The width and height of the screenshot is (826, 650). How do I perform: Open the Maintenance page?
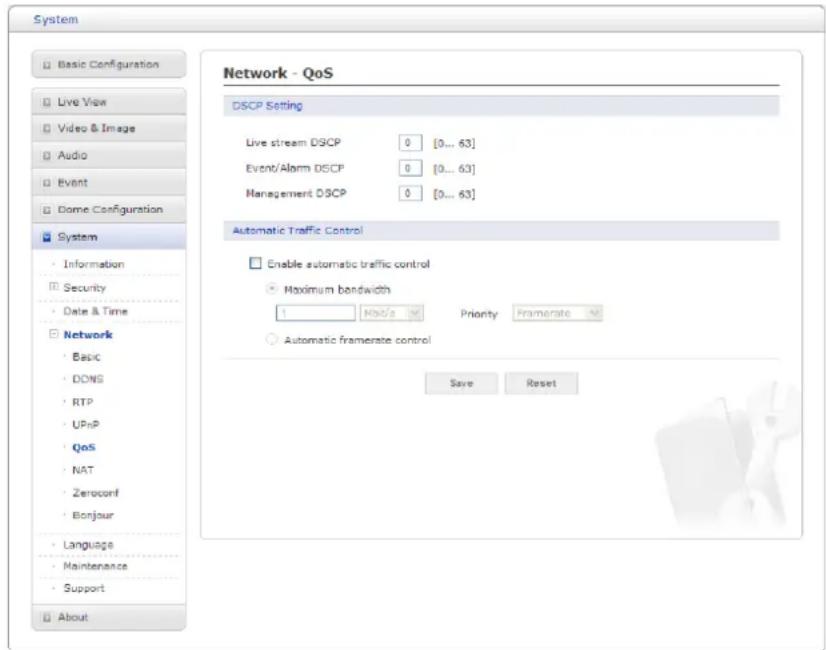tap(95, 566)
